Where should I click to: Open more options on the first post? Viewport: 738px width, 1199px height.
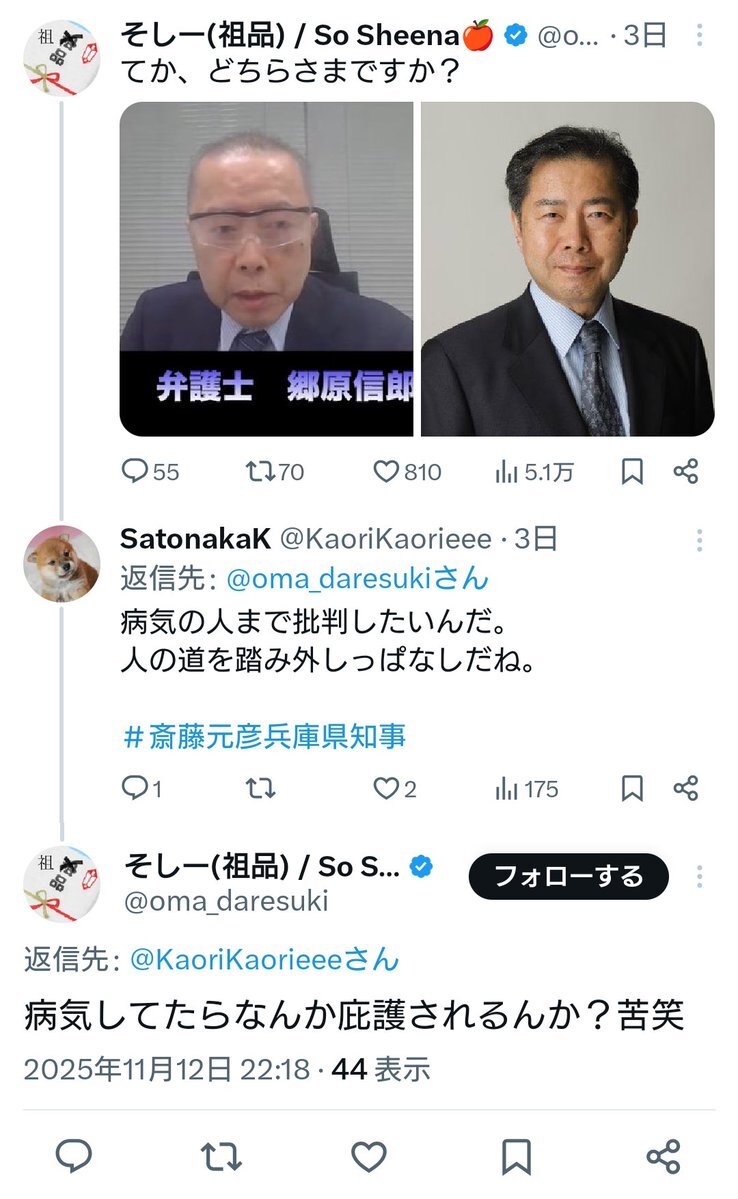point(699,36)
